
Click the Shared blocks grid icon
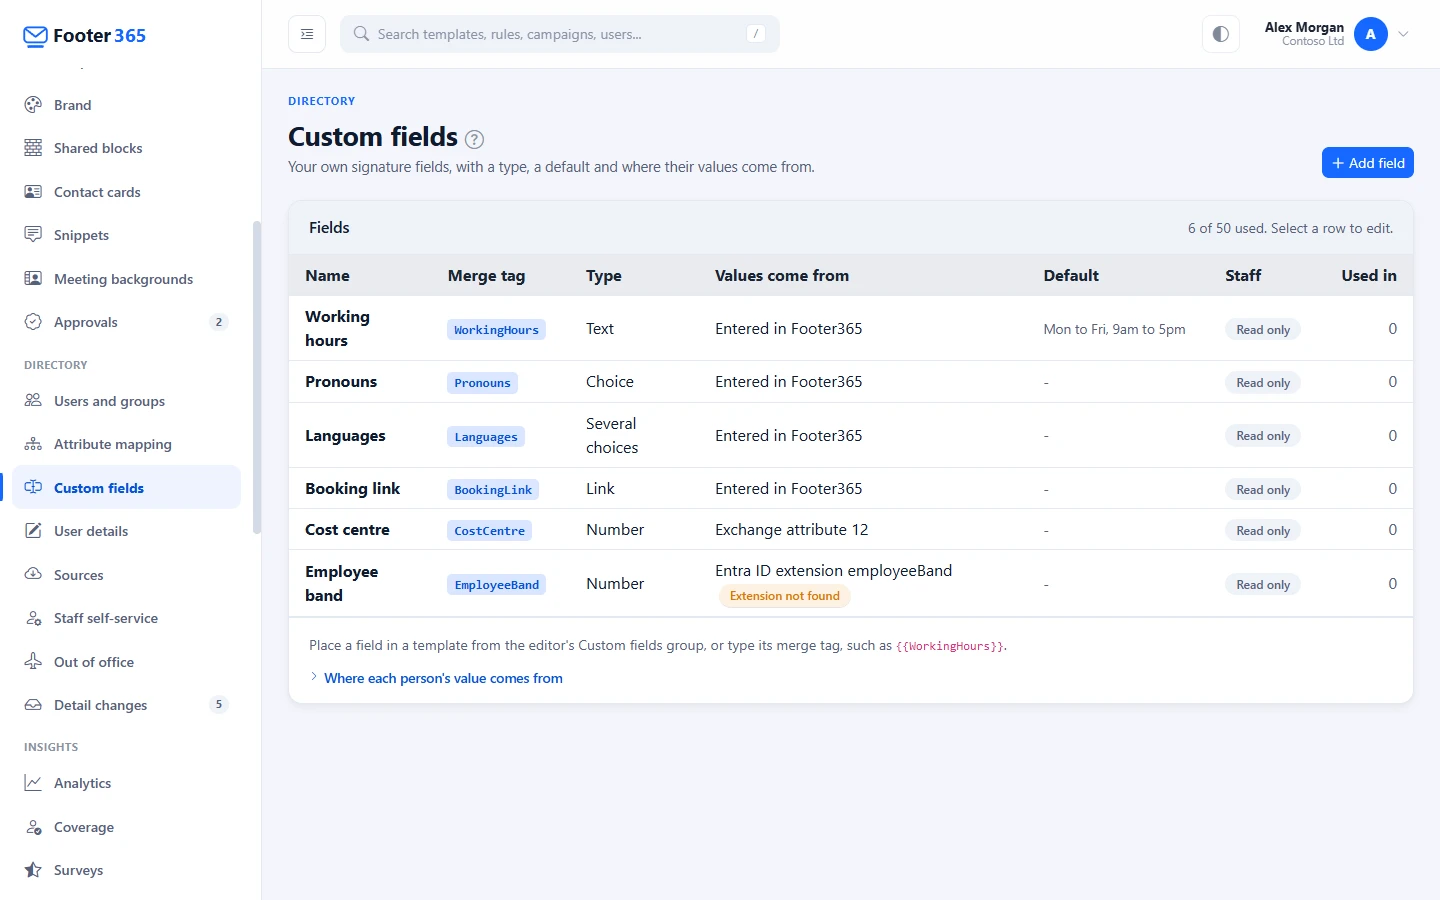click(x=33, y=148)
